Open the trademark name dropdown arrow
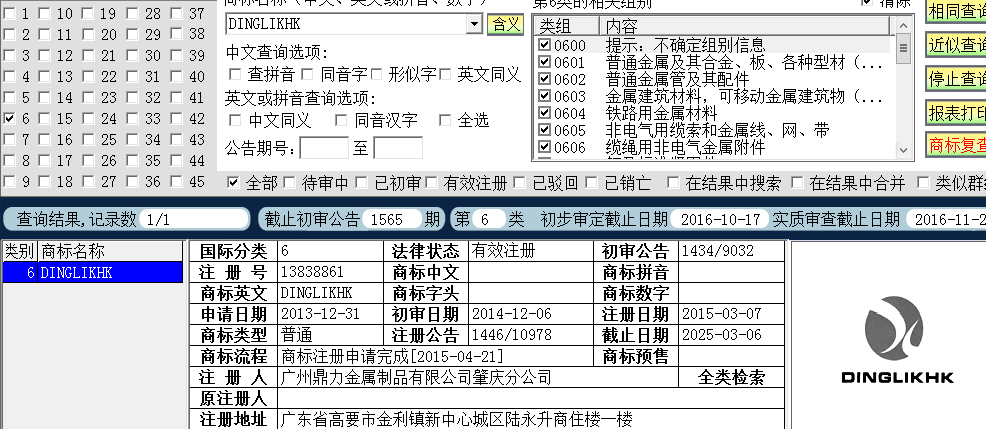The width and height of the screenshot is (986, 429). pyautogui.click(x=474, y=24)
